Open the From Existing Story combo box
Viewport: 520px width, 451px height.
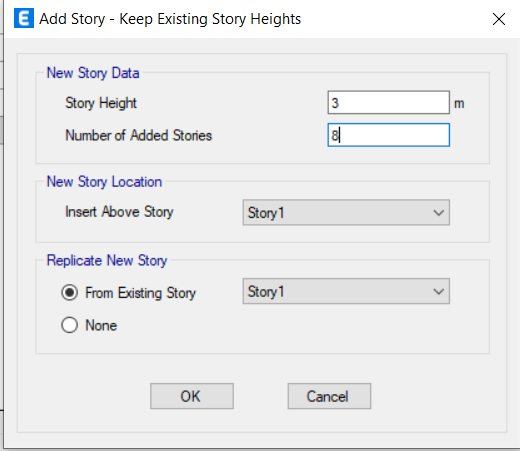point(346,291)
